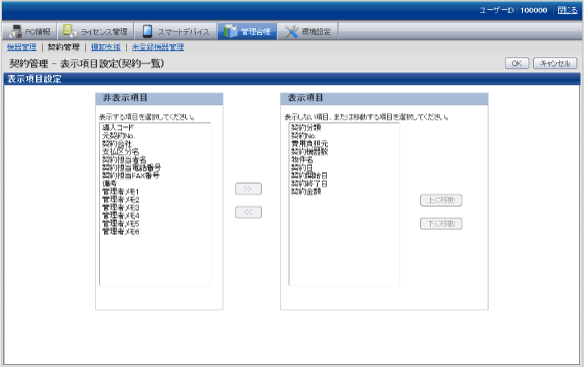The height and width of the screenshot is (367, 584).
Task: Open the PC情報 tab
Action: [x=30, y=31]
